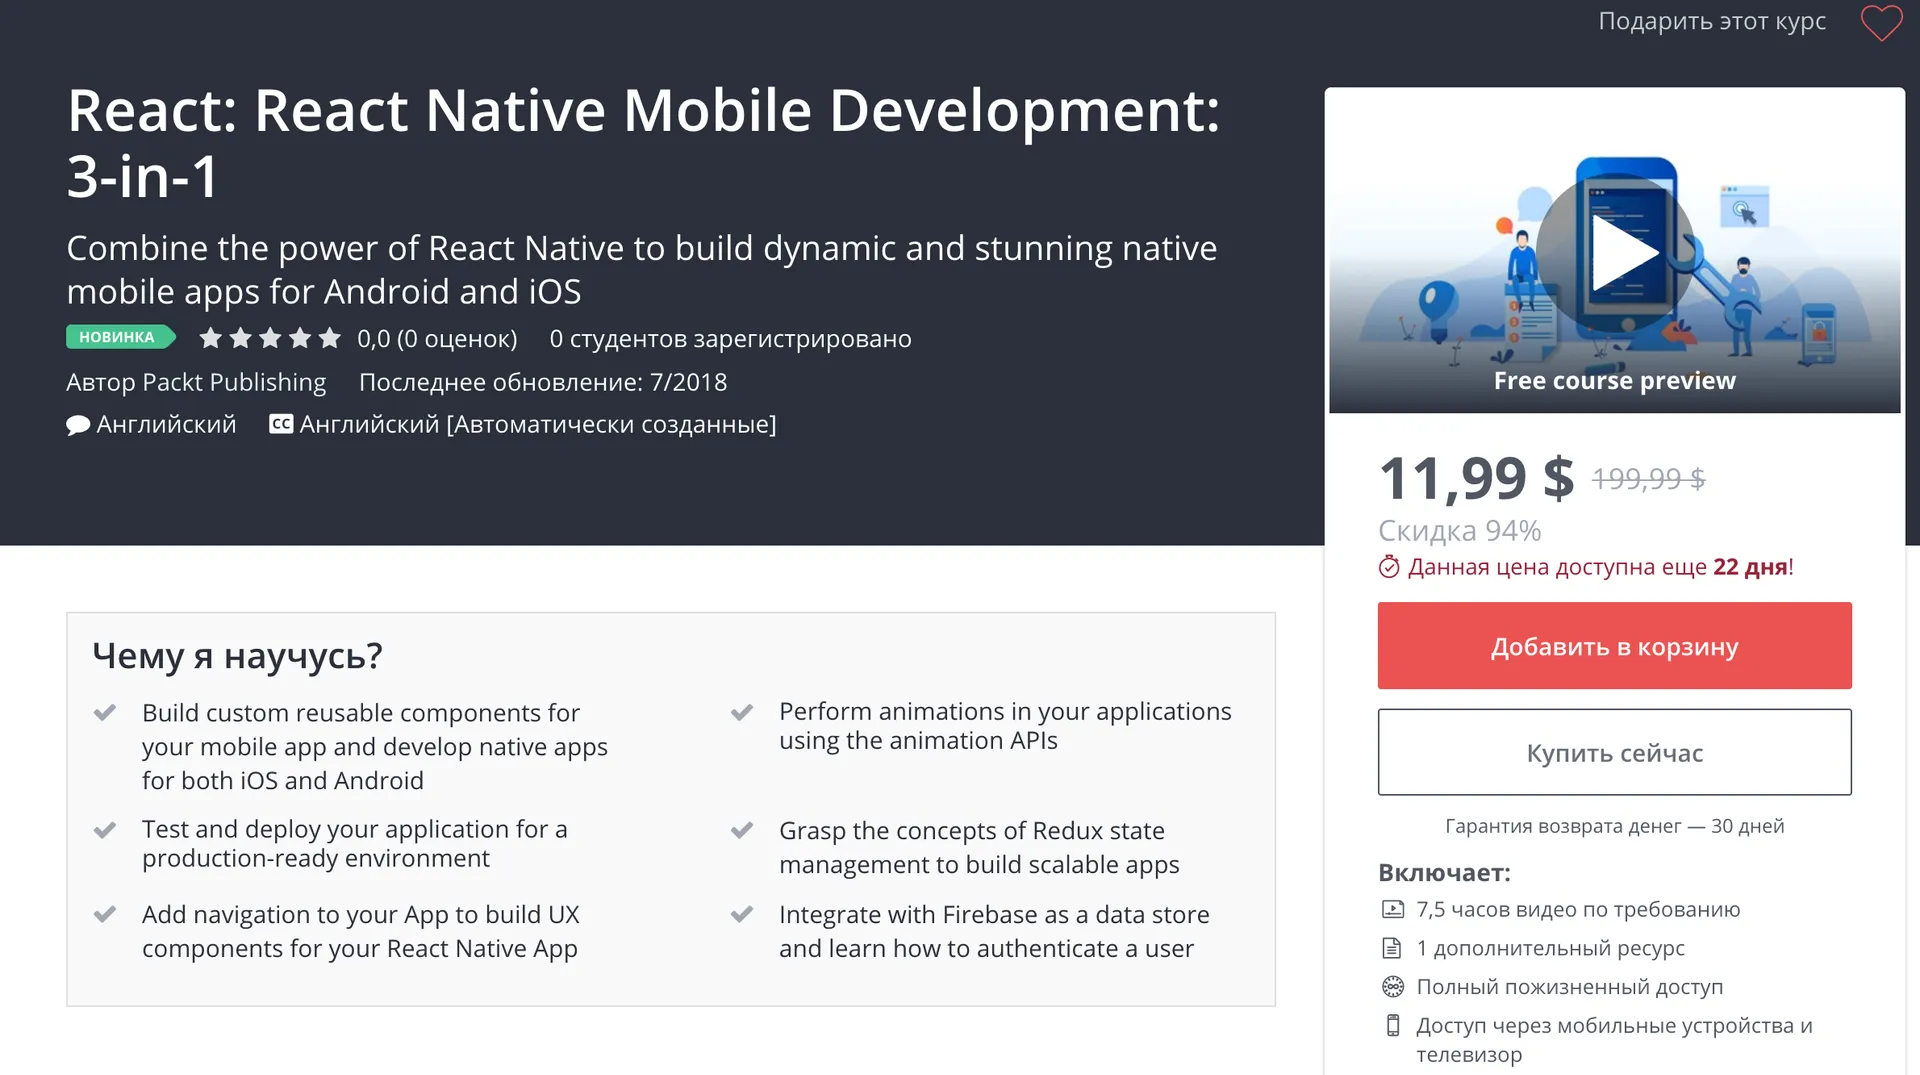Click checkmark beside Build custom reusable components
The width and height of the screenshot is (1920, 1075).
[x=105, y=713]
